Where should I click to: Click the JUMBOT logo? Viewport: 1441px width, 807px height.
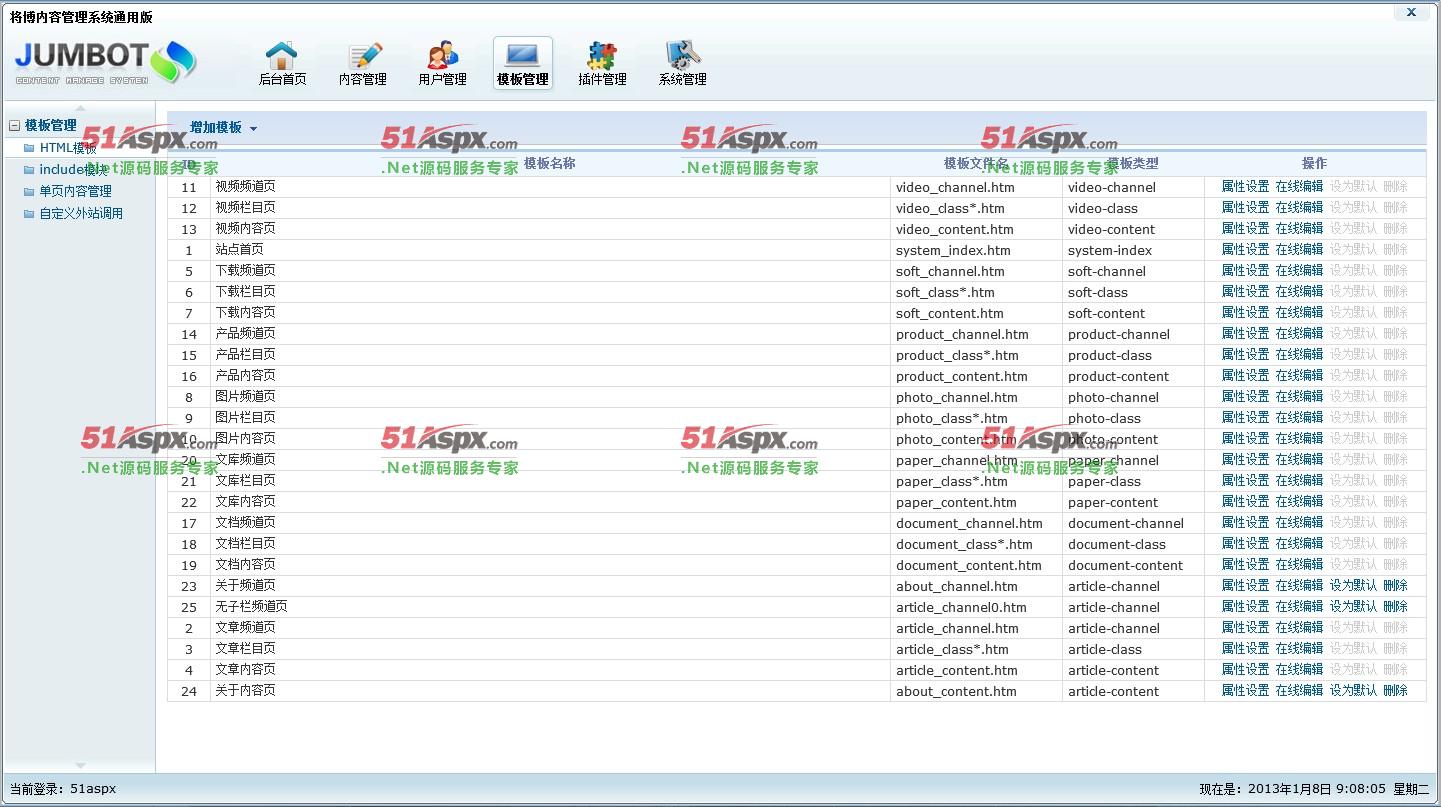105,62
